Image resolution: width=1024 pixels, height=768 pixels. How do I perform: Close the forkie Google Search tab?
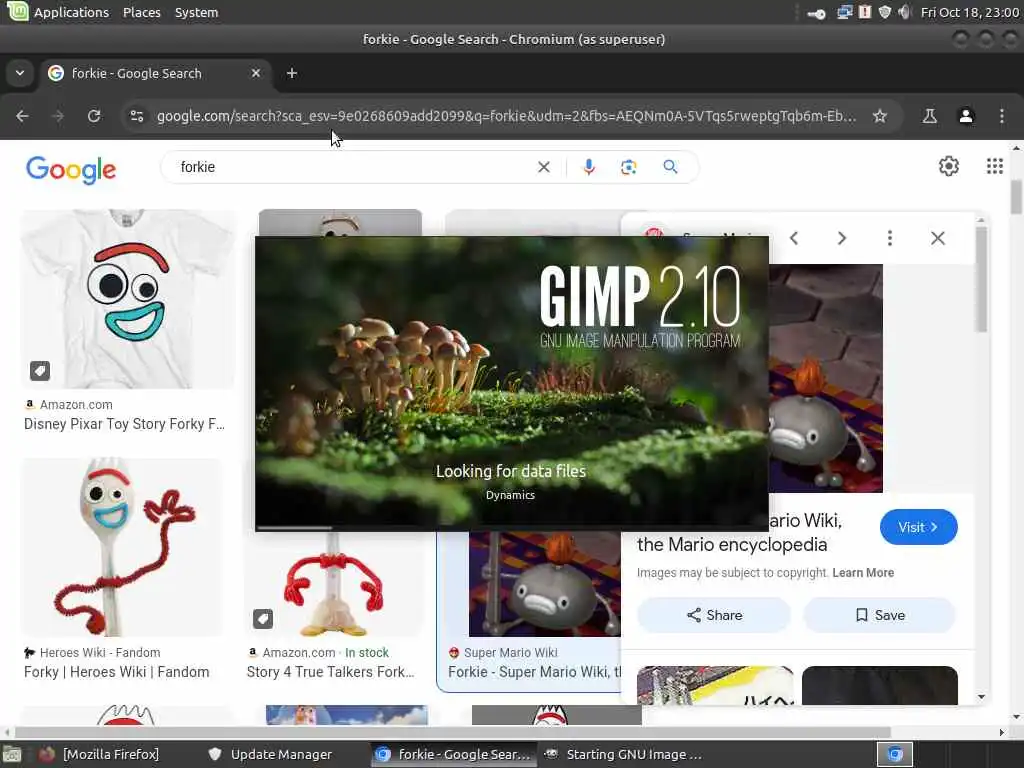[256, 73]
